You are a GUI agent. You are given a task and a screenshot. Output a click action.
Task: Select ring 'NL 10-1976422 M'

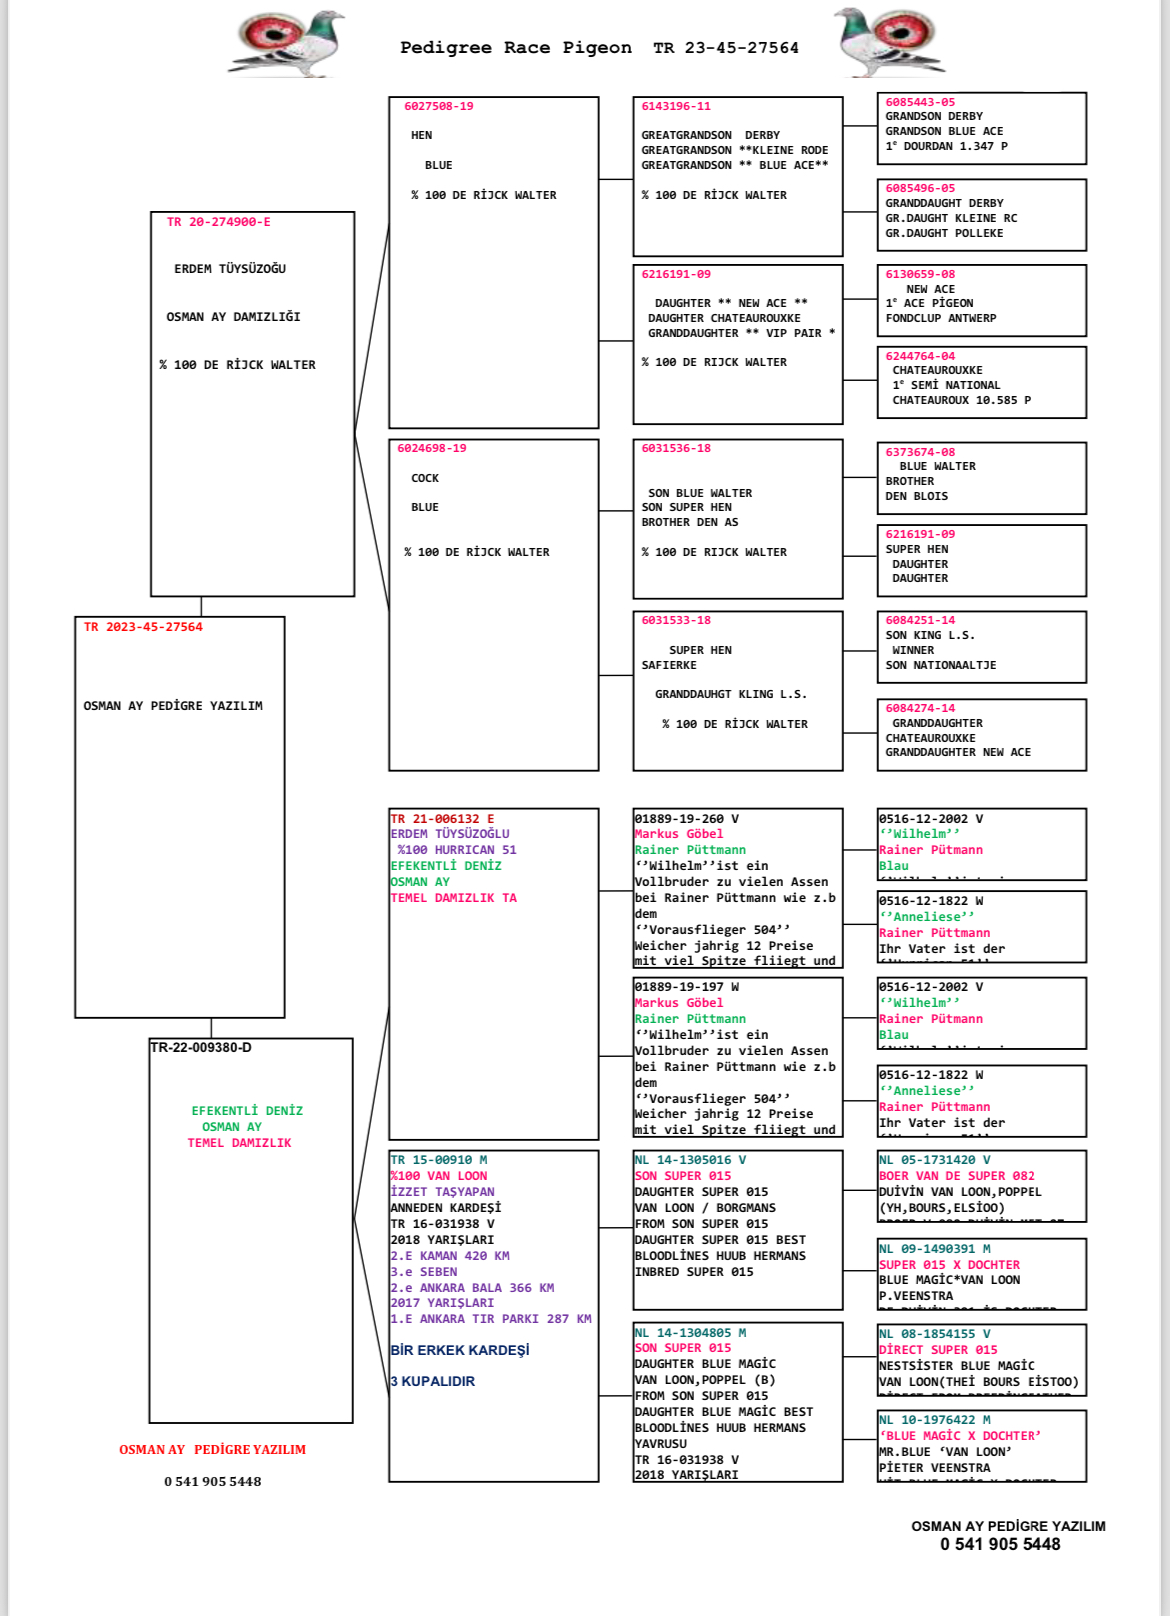tap(935, 1420)
